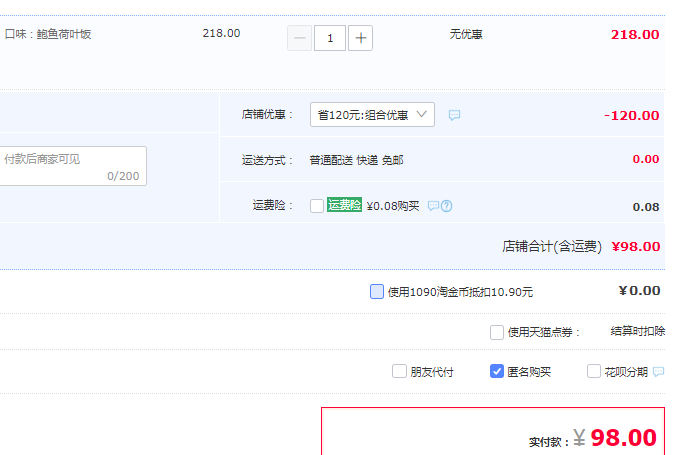Open the question mark help icon for 运费险
Screen dimensions: 684x455
446,206
